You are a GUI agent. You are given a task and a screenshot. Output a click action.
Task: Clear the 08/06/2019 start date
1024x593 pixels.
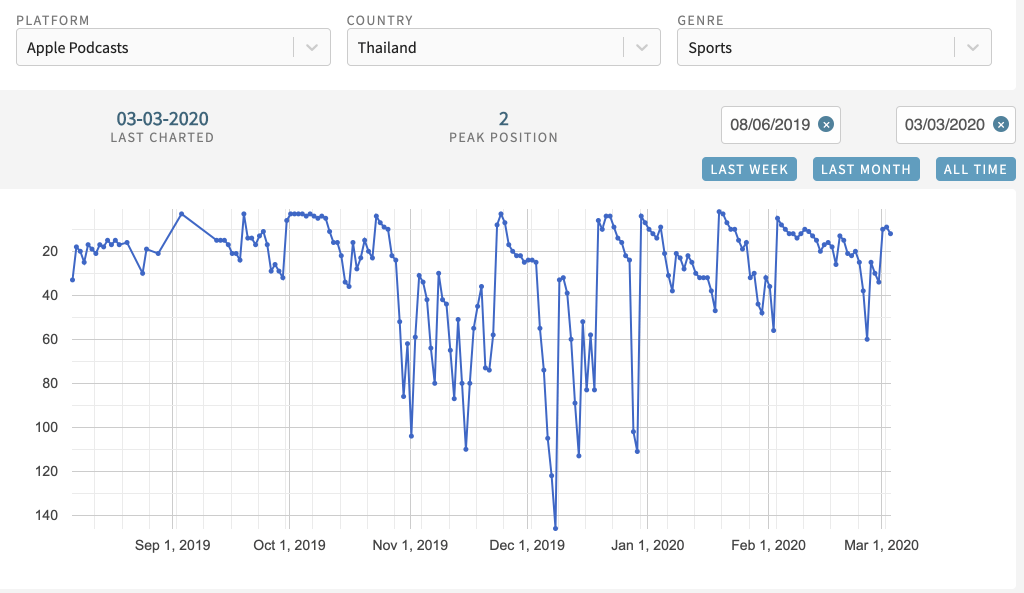point(825,124)
